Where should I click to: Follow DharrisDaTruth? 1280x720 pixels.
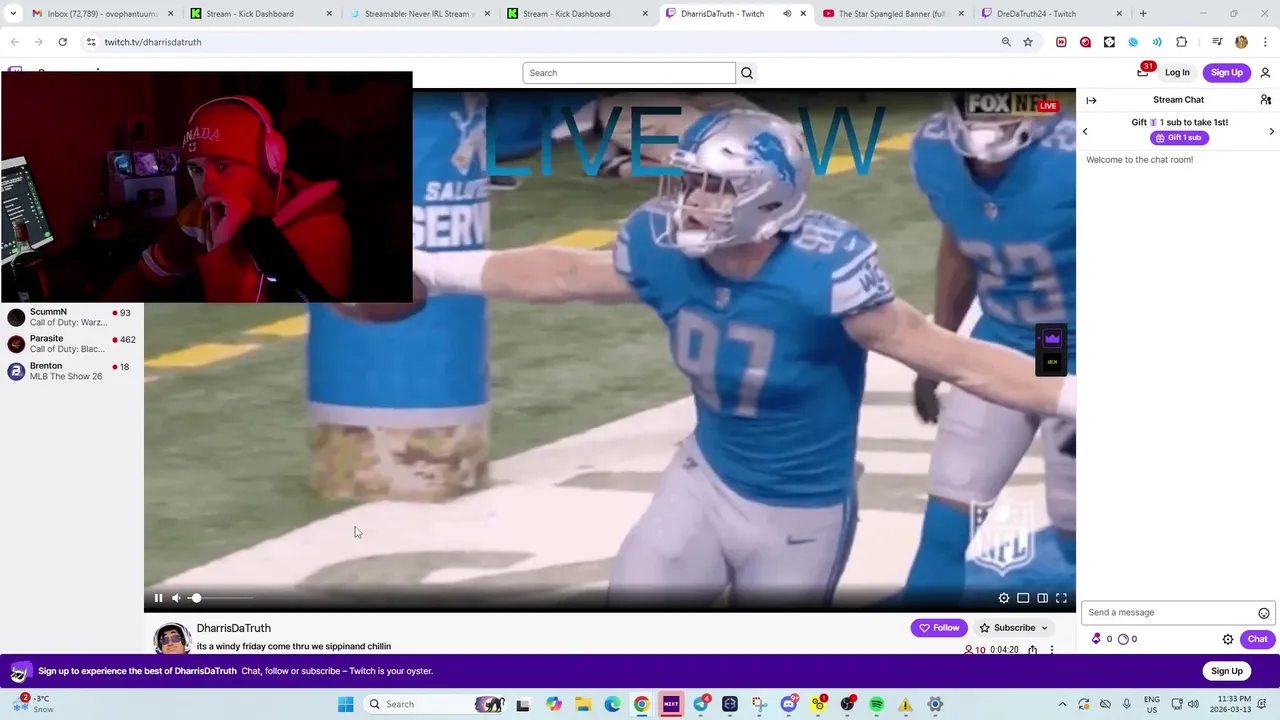point(939,628)
